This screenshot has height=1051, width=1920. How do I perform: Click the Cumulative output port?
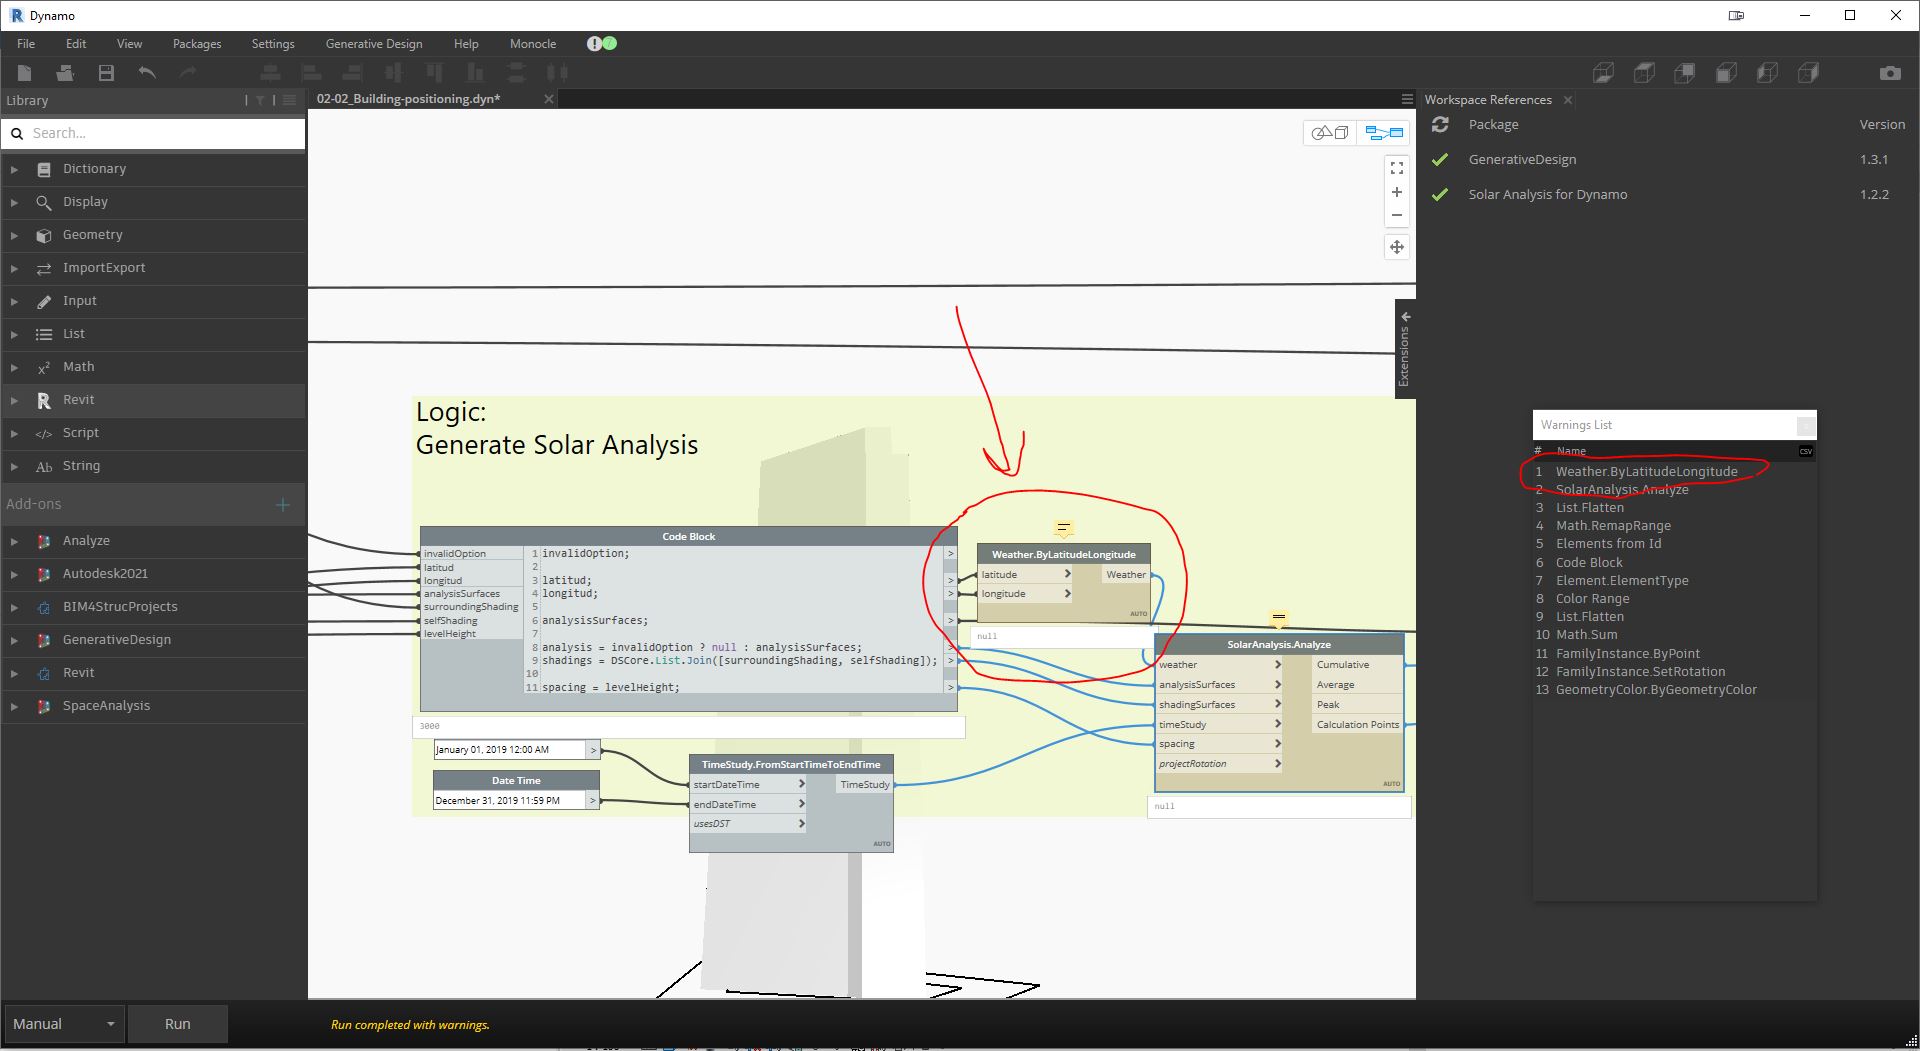(1357, 665)
